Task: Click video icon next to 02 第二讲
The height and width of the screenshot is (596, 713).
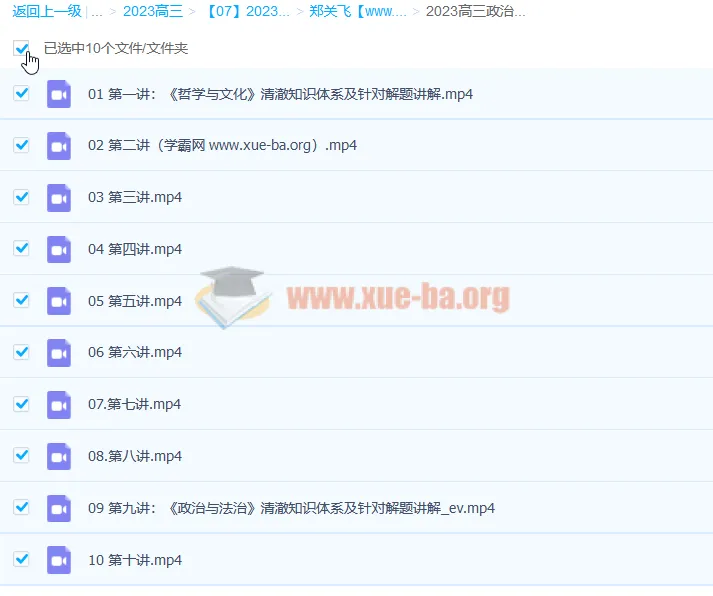Action: [59, 146]
